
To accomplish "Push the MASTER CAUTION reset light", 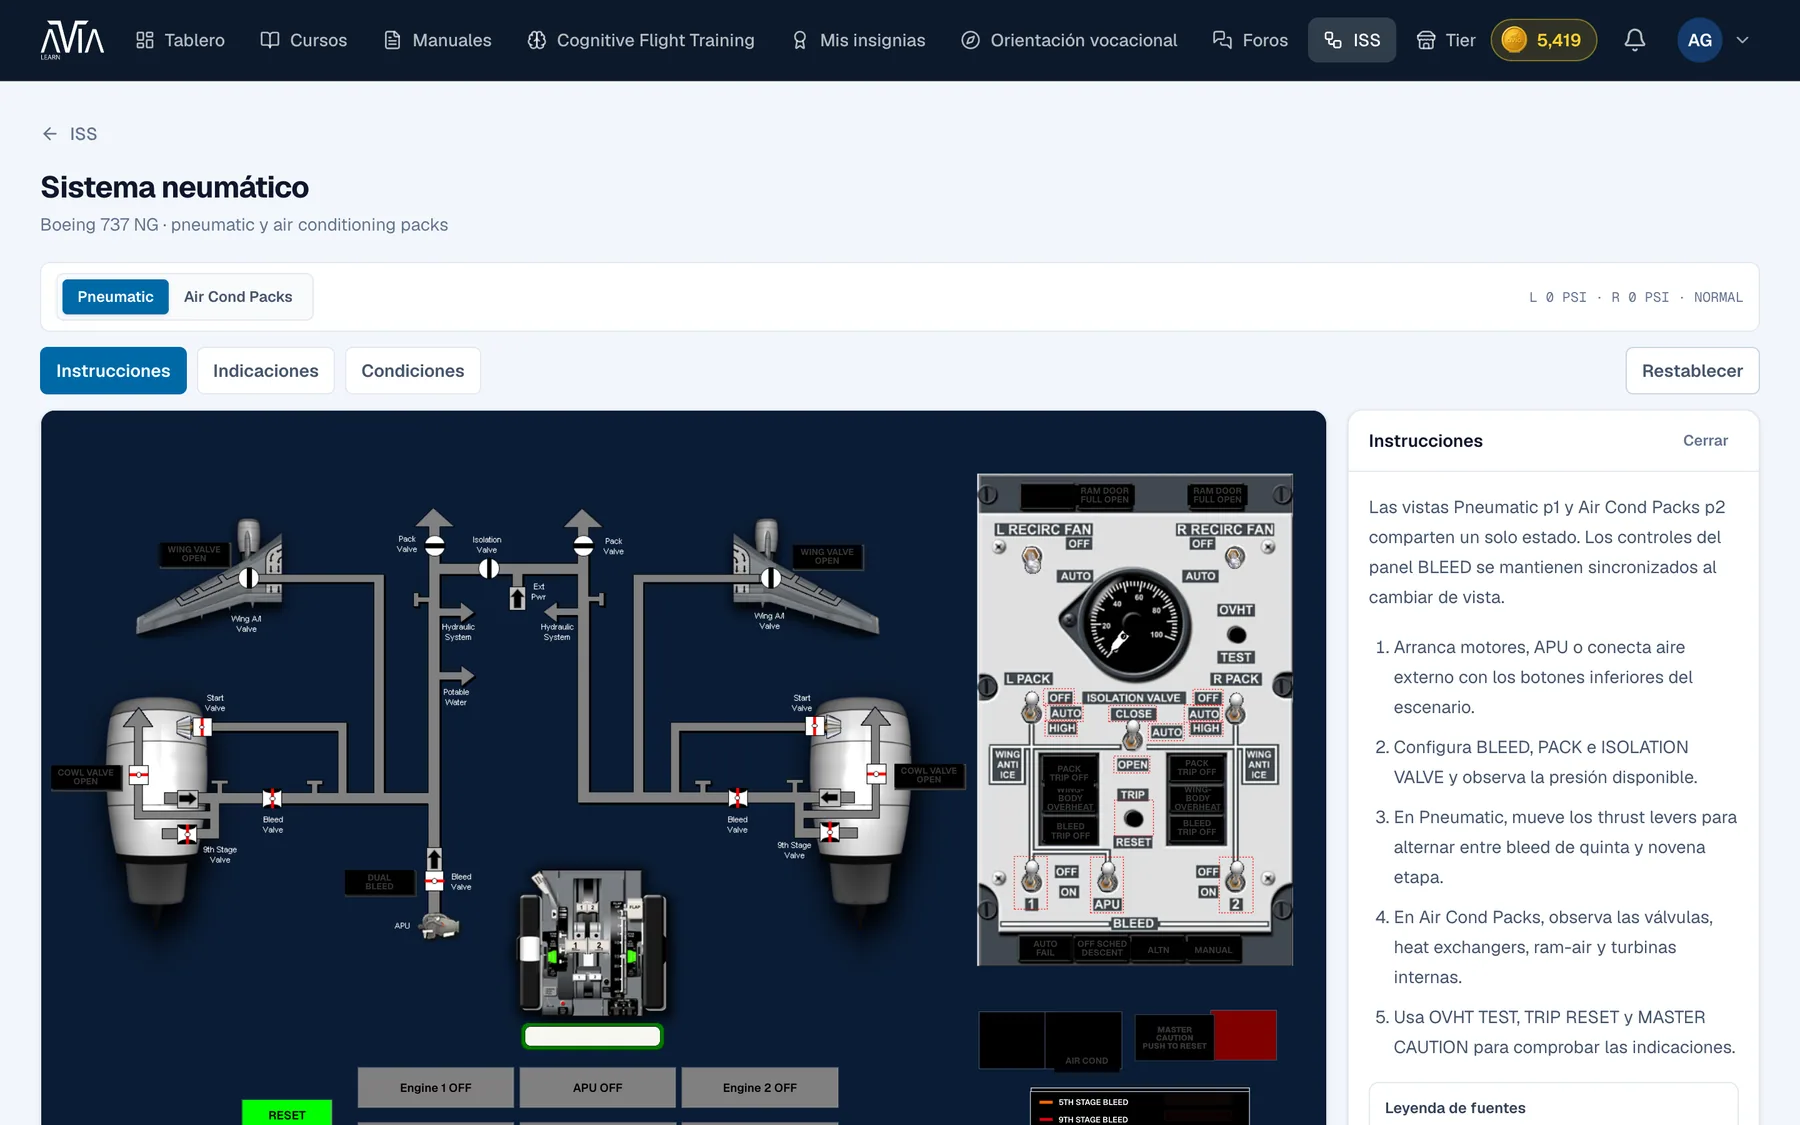I will tap(1174, 1038).
